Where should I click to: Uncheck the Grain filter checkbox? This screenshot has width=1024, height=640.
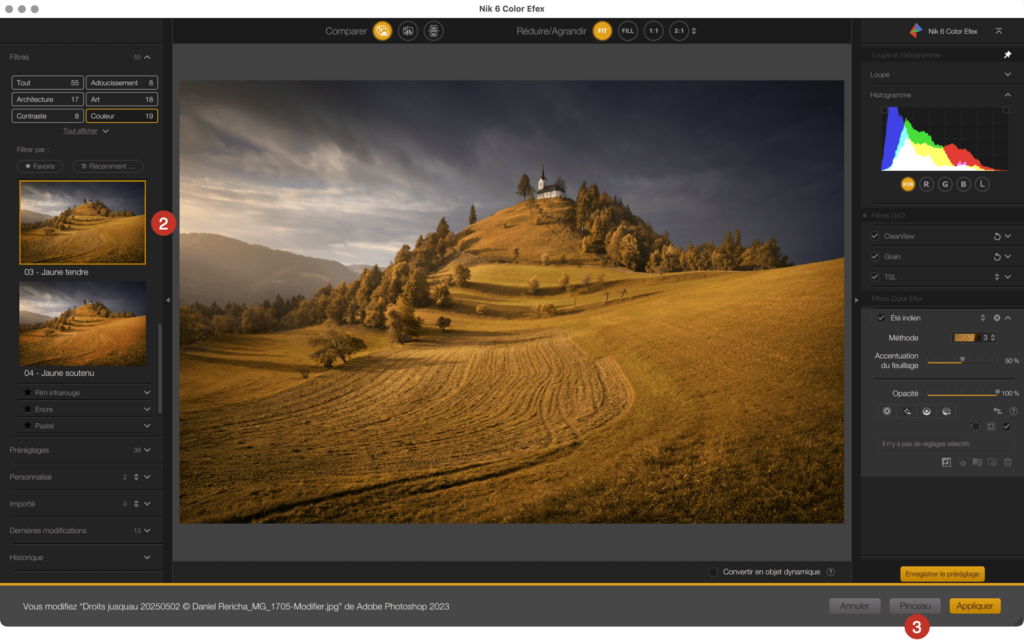(x=875, y=257)
